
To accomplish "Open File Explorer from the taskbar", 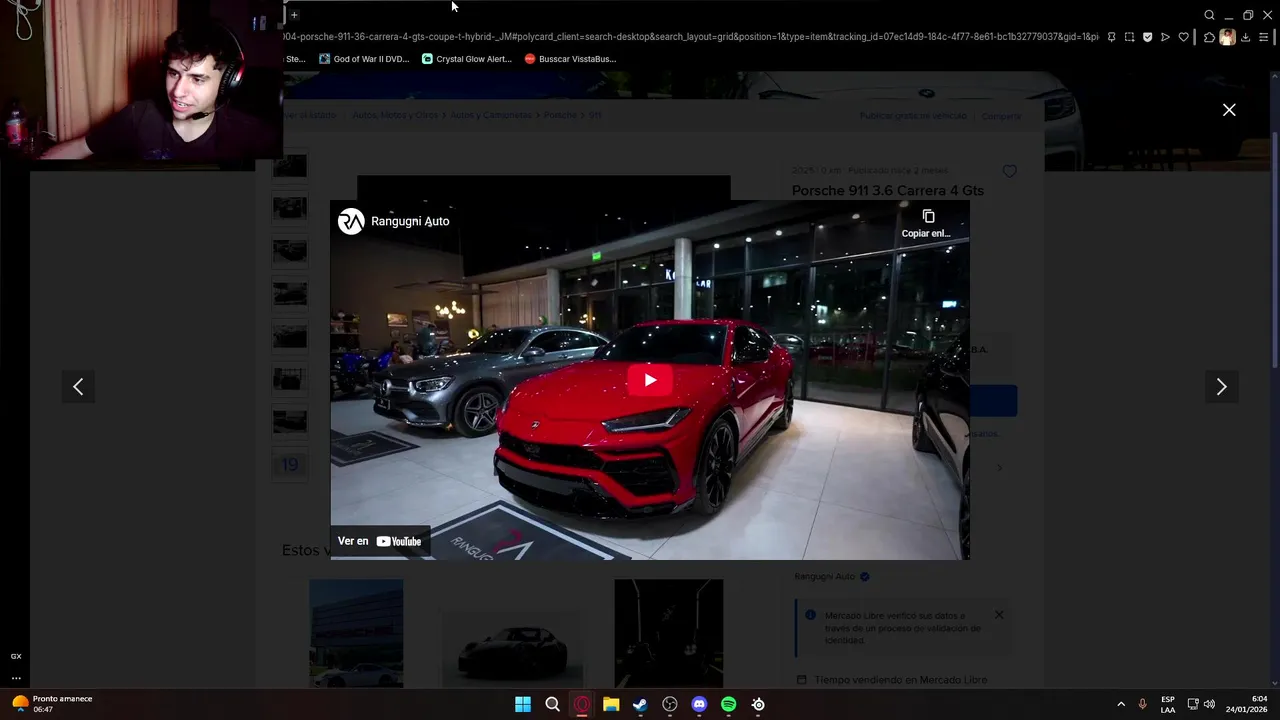I will click(x=611, y=704).
